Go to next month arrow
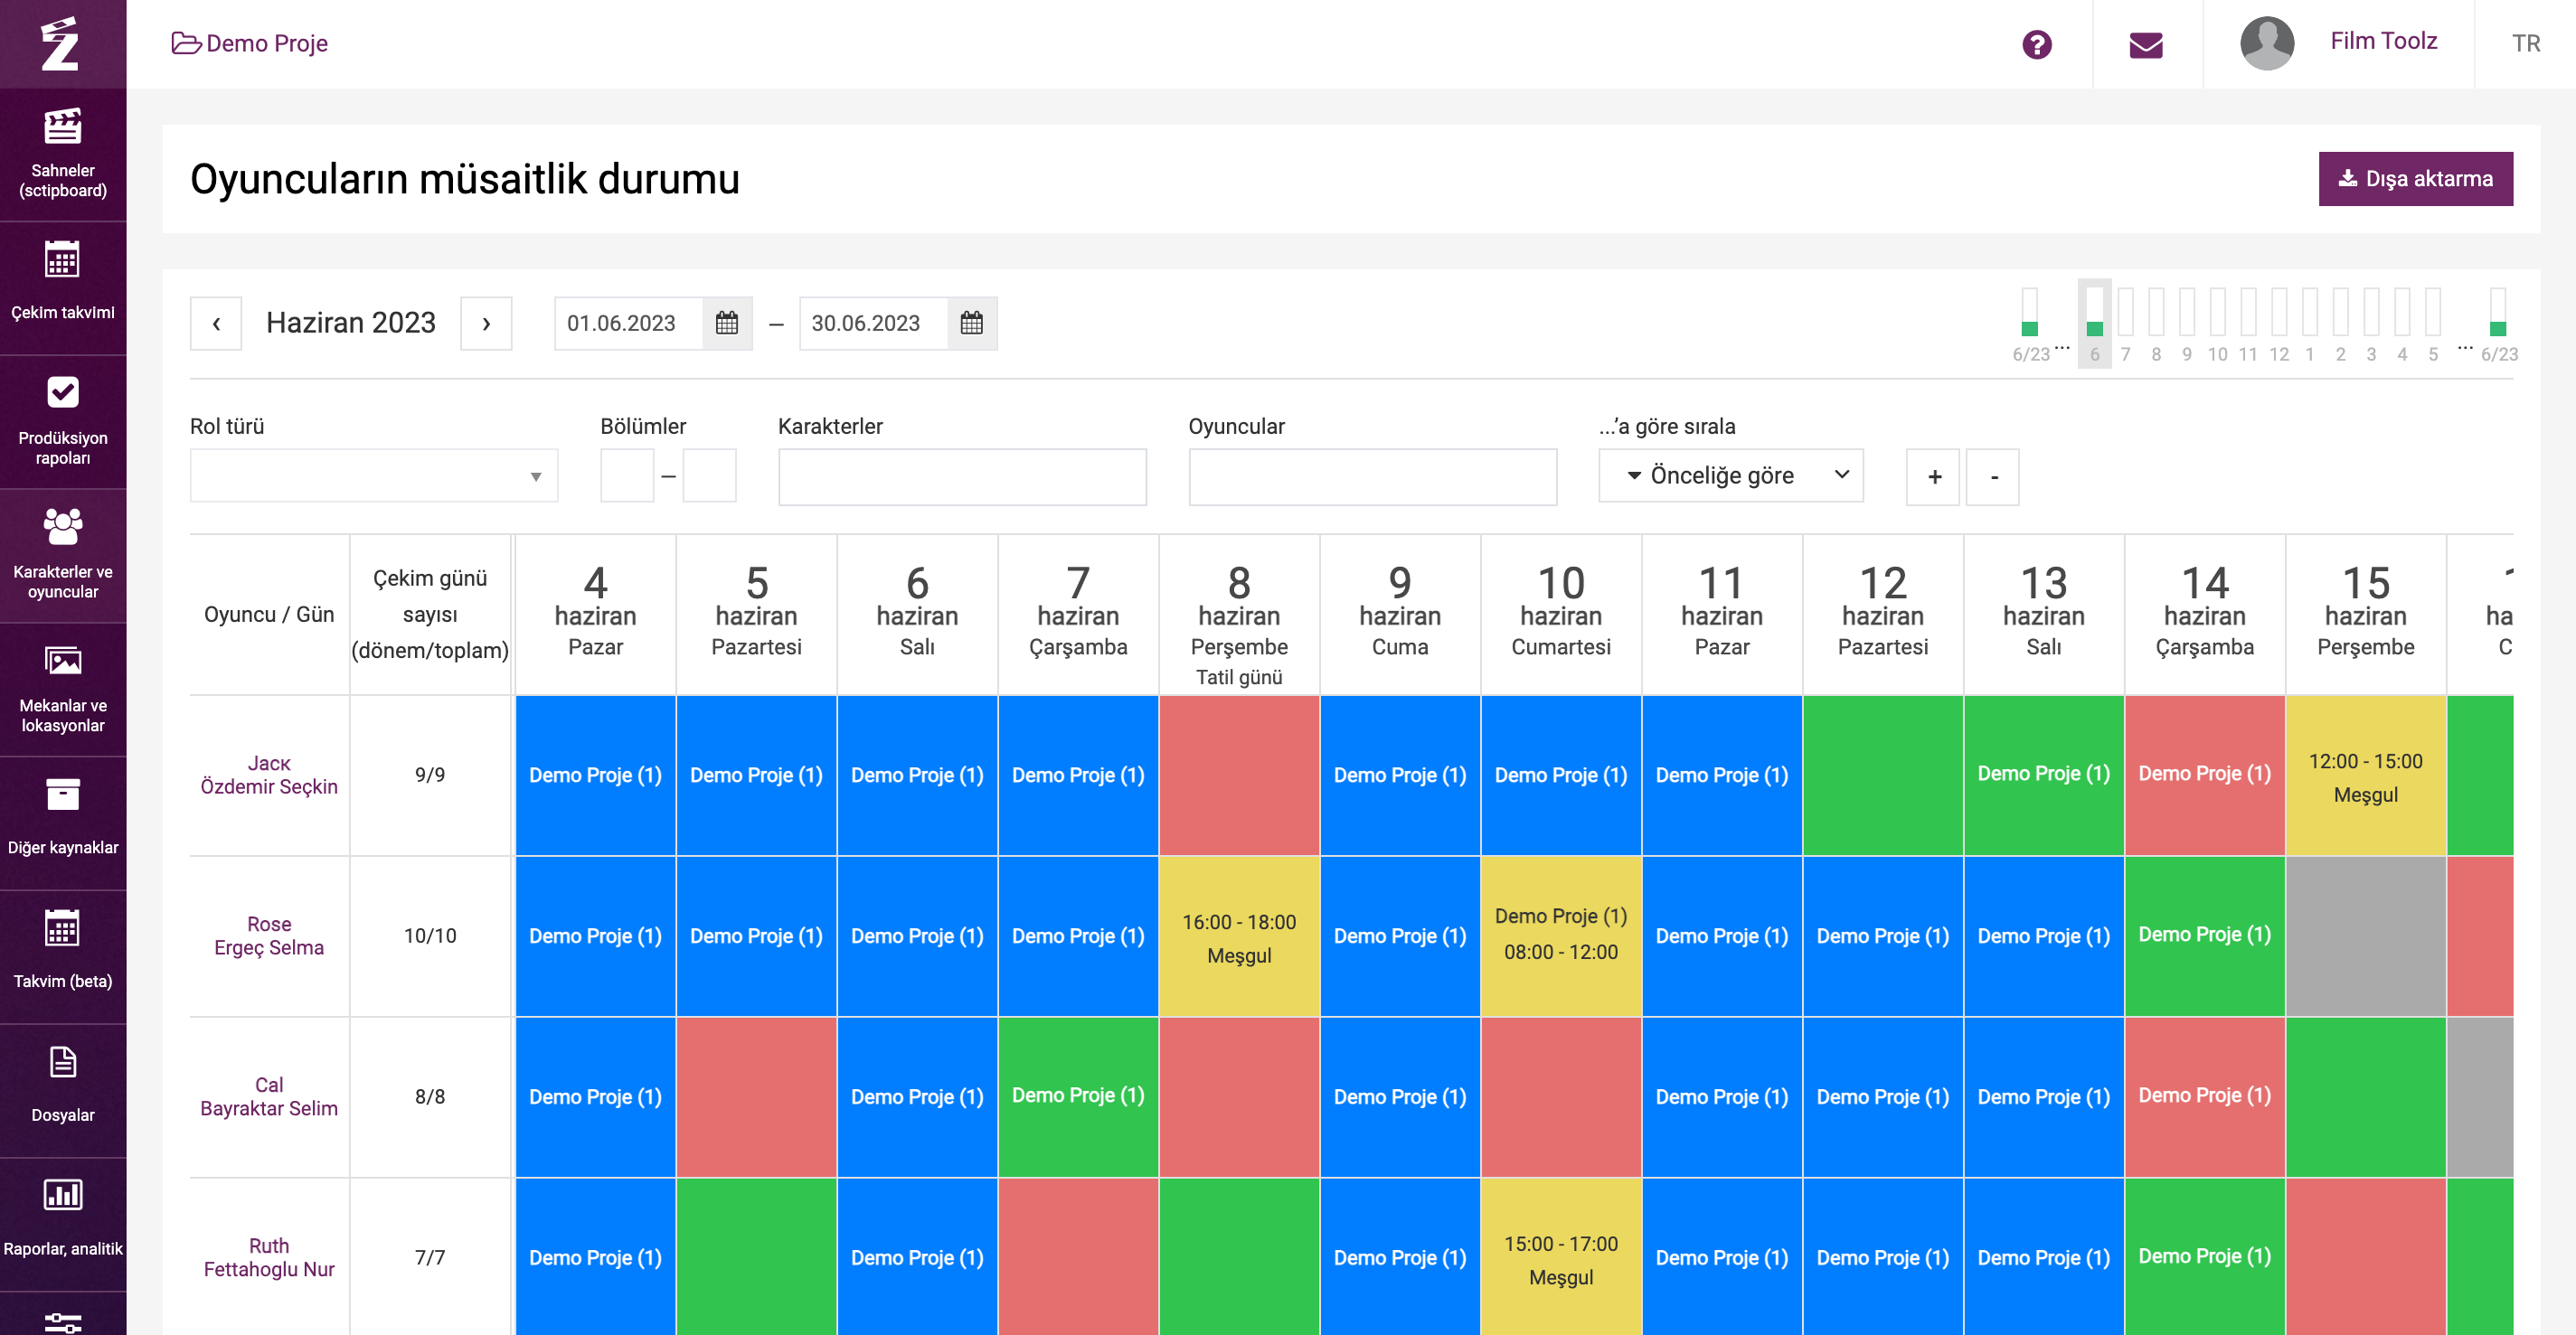The image size is (2576, 1335). pyautogui.click(x=486, y=323)
